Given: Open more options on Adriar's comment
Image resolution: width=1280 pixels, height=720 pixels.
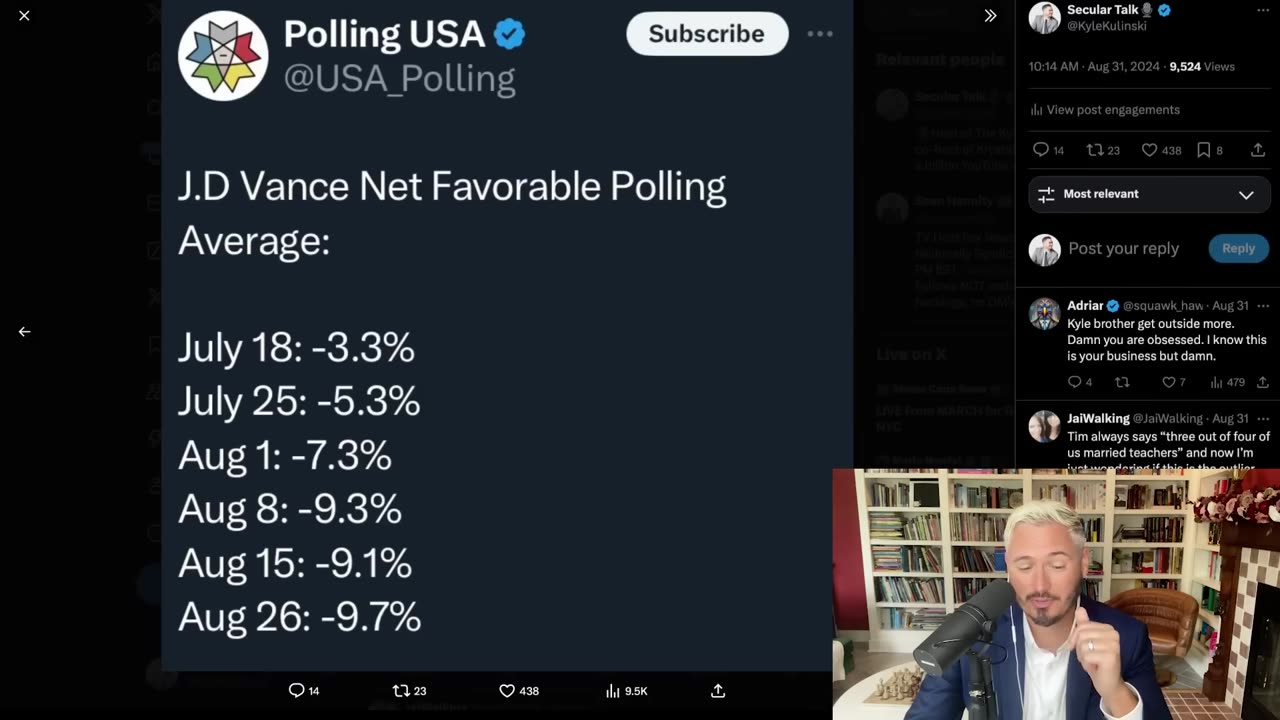Looking at the screenshot, I should click(1263, 306).
